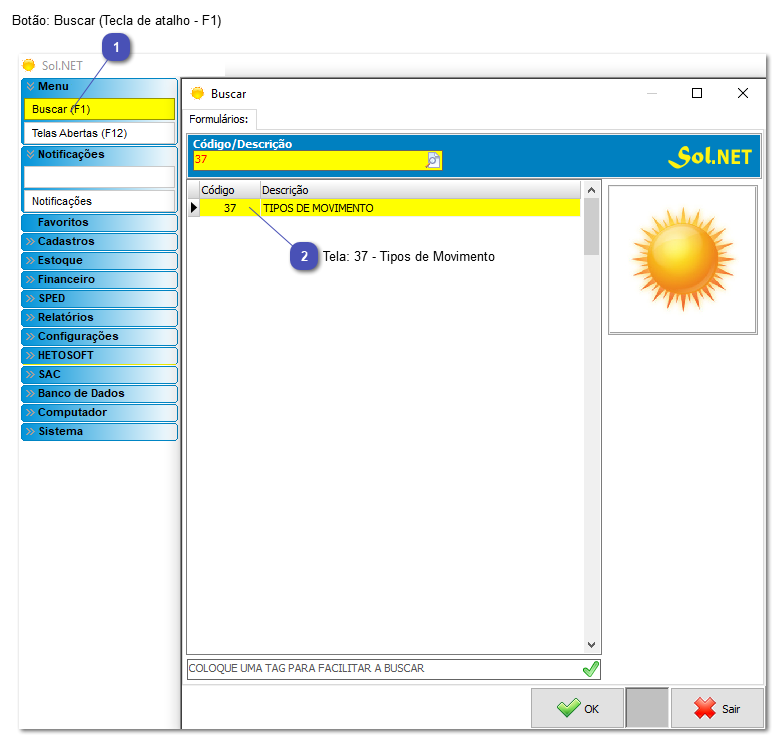
Task: Expand the SAC menu group
Action: pos(99,375)
